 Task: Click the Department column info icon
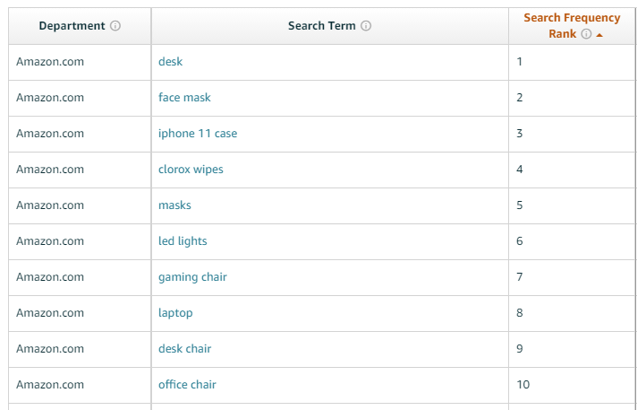pyautogui.click(x=115, y=26)
